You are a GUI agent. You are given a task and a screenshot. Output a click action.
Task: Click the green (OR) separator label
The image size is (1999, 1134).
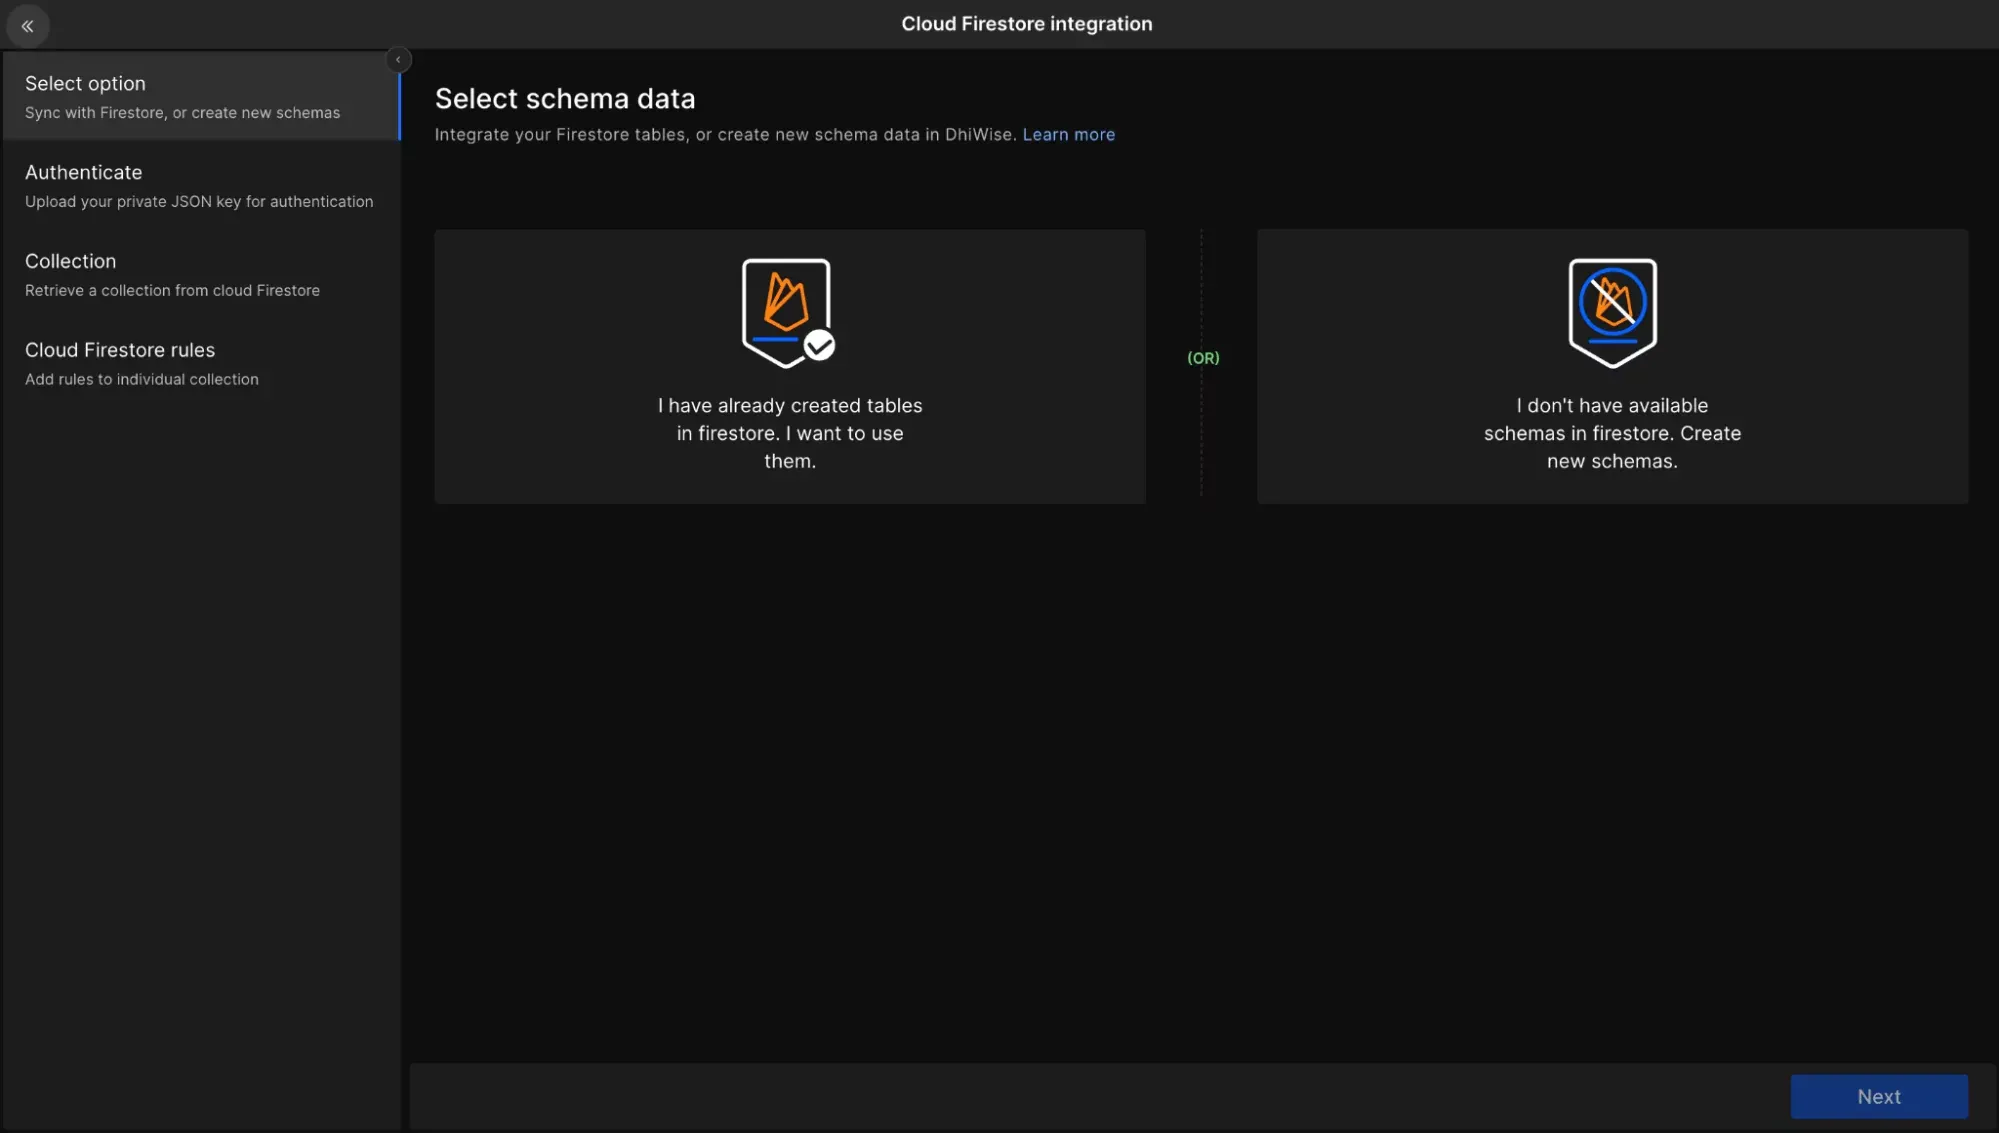pyautogui.click(x=1203, y=358)
